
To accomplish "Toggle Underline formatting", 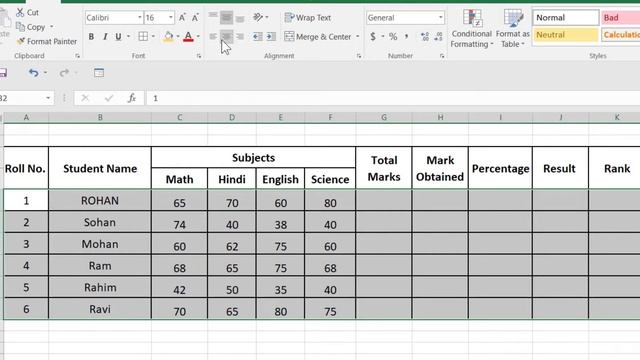I will click(x=118, y=37).
